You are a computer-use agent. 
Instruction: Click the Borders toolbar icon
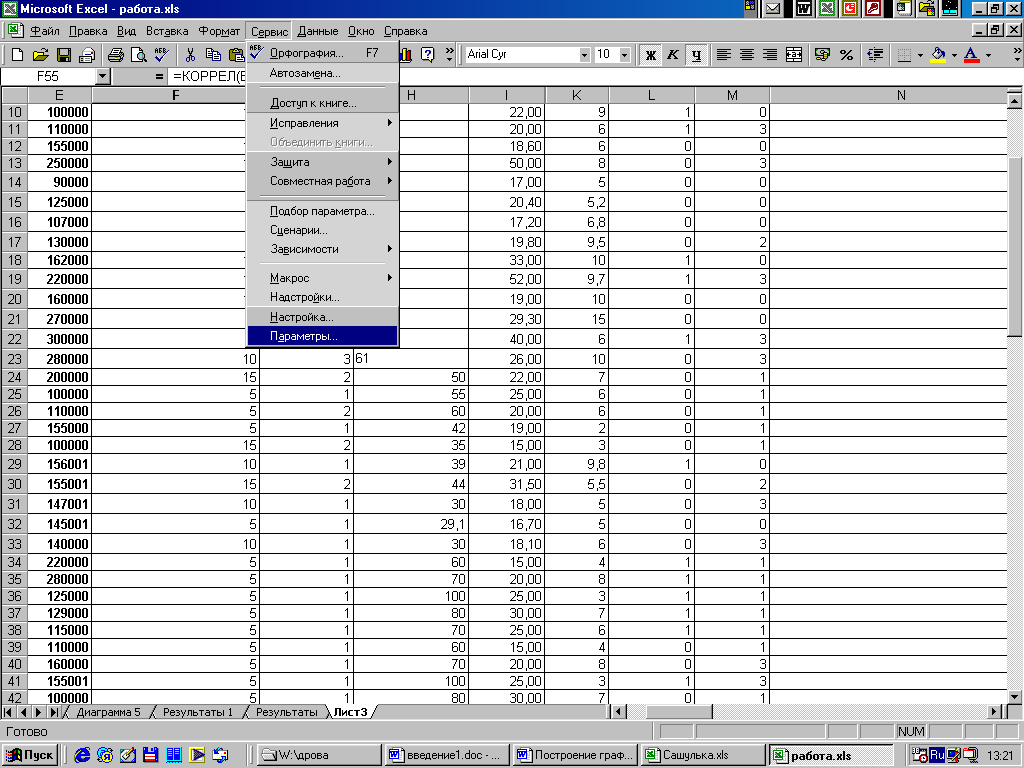(904, 55)
